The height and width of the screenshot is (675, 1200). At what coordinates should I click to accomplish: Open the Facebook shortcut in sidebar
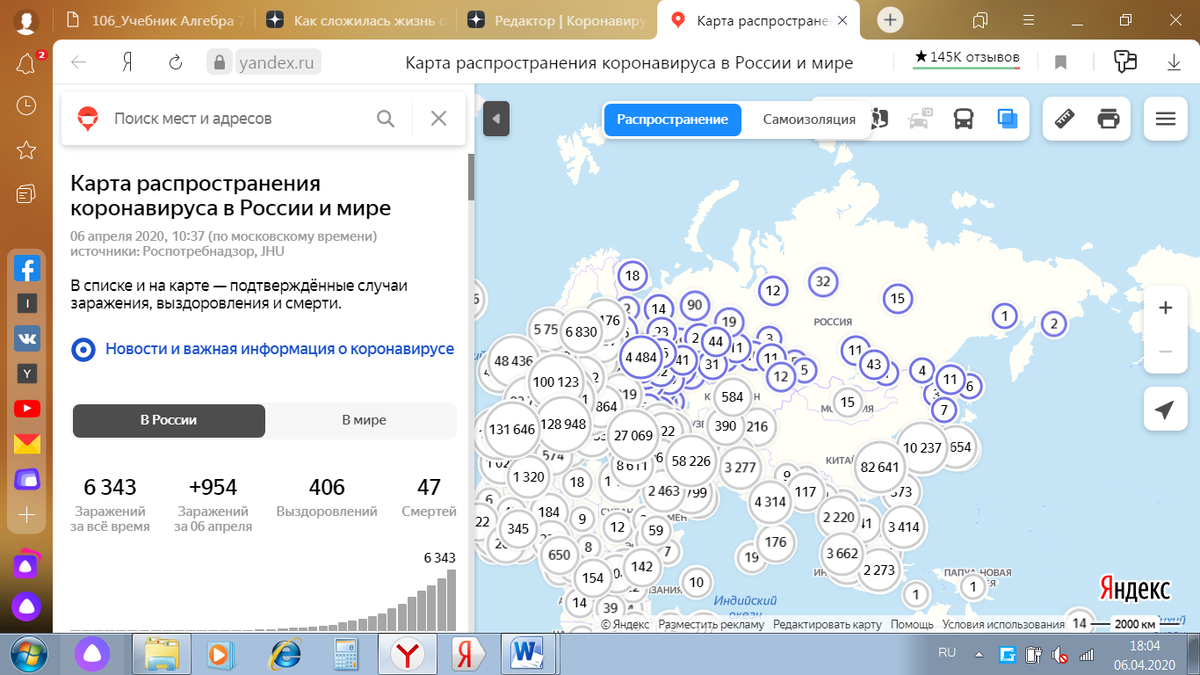pos(27,269)
